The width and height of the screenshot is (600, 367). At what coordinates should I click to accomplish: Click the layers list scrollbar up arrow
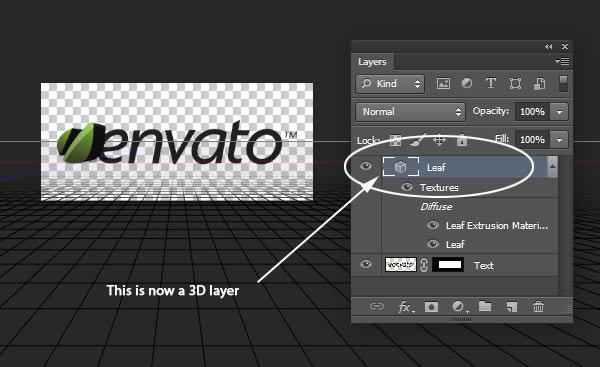[x=552, y=166]
